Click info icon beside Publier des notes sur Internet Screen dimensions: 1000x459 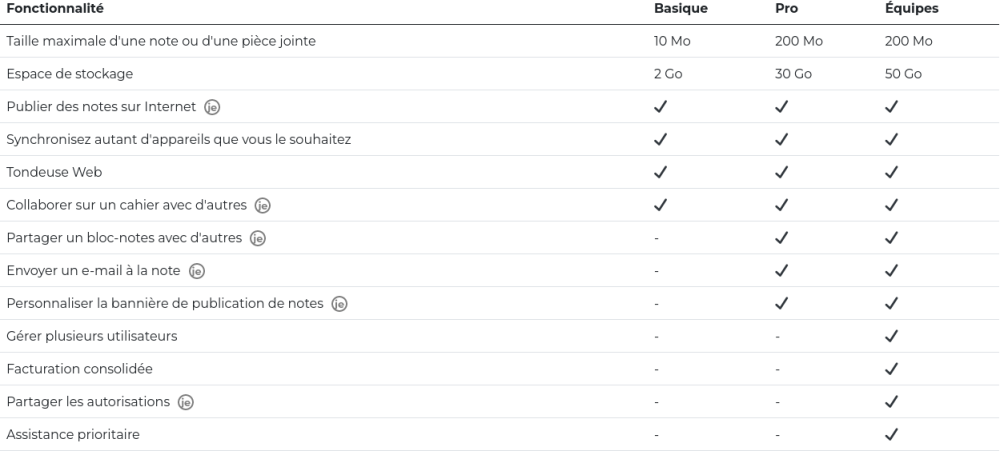(212, 107)
